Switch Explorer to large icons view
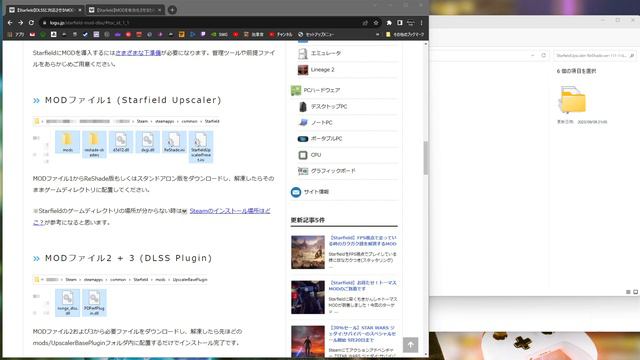 coord(636,292)
